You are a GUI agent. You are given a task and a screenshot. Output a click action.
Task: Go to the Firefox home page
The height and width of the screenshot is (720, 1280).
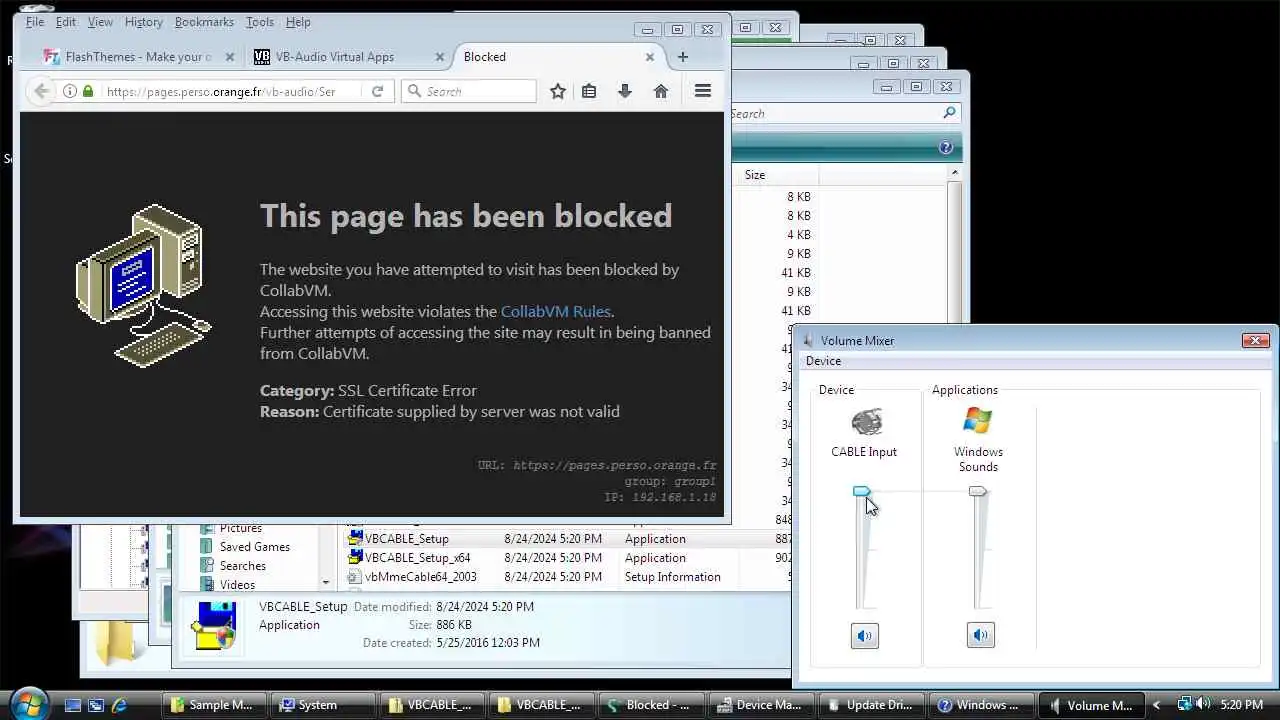(661, 91)
